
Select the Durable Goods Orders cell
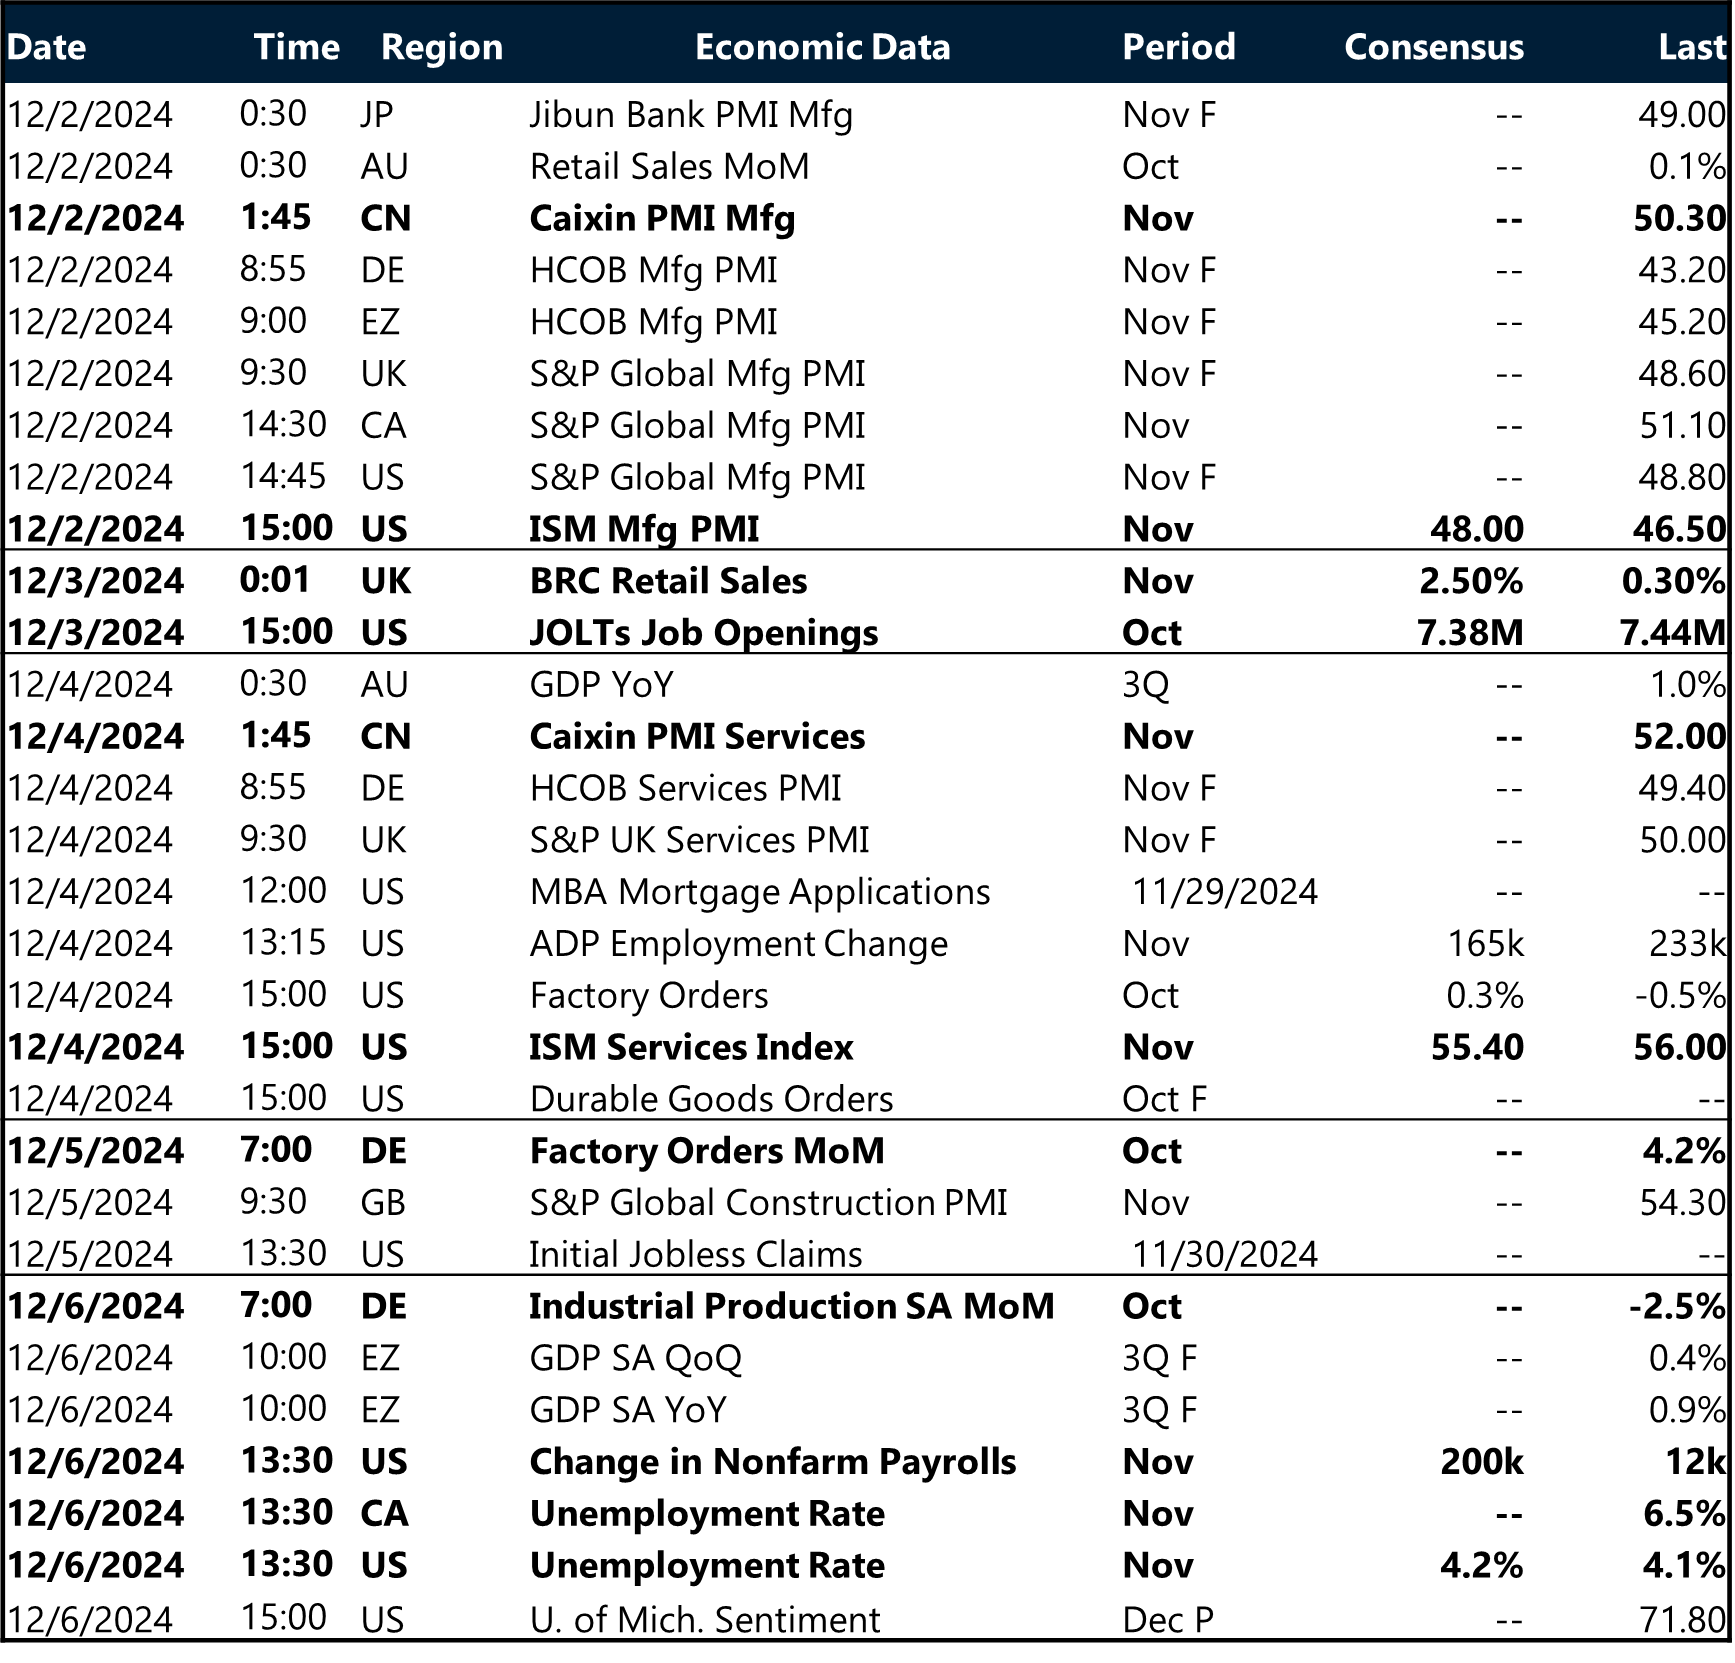coord(711,1100)
